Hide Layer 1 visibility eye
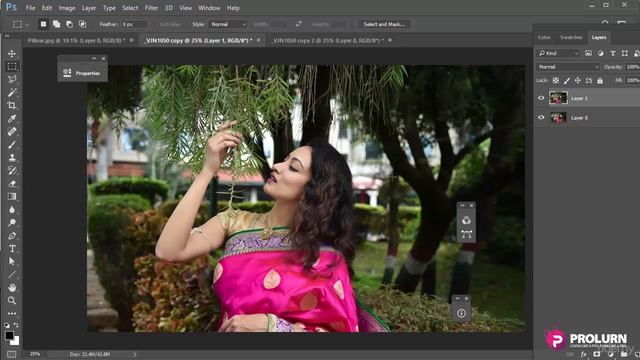The image size is (640, 360). pyautogui.click(x=541, y=98)
